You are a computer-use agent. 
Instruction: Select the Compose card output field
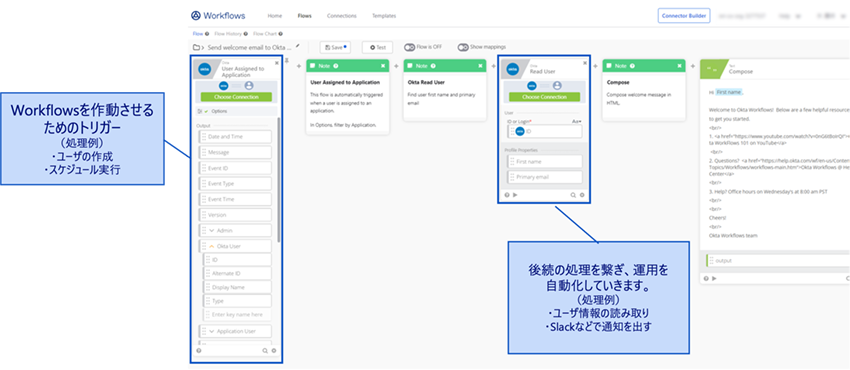tap(778, 261)
